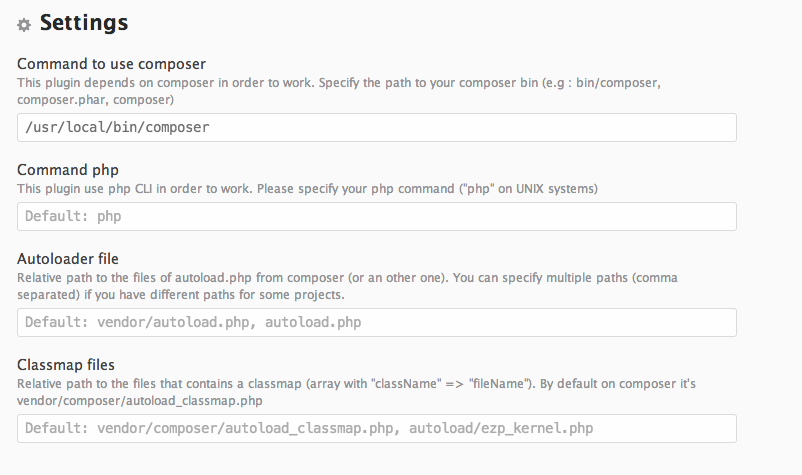This screenshot has width=802, height=475.
Task: Click the Settings heading text
Action: tap(84, 23)
